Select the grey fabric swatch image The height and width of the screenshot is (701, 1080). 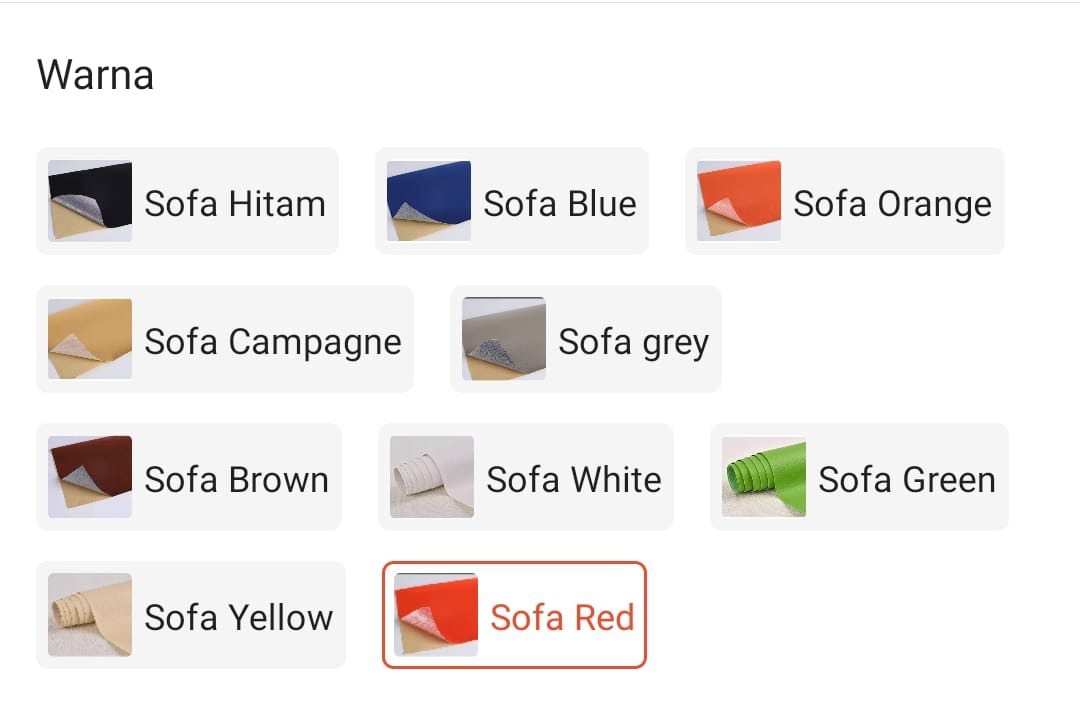click(x=504, y=339)
